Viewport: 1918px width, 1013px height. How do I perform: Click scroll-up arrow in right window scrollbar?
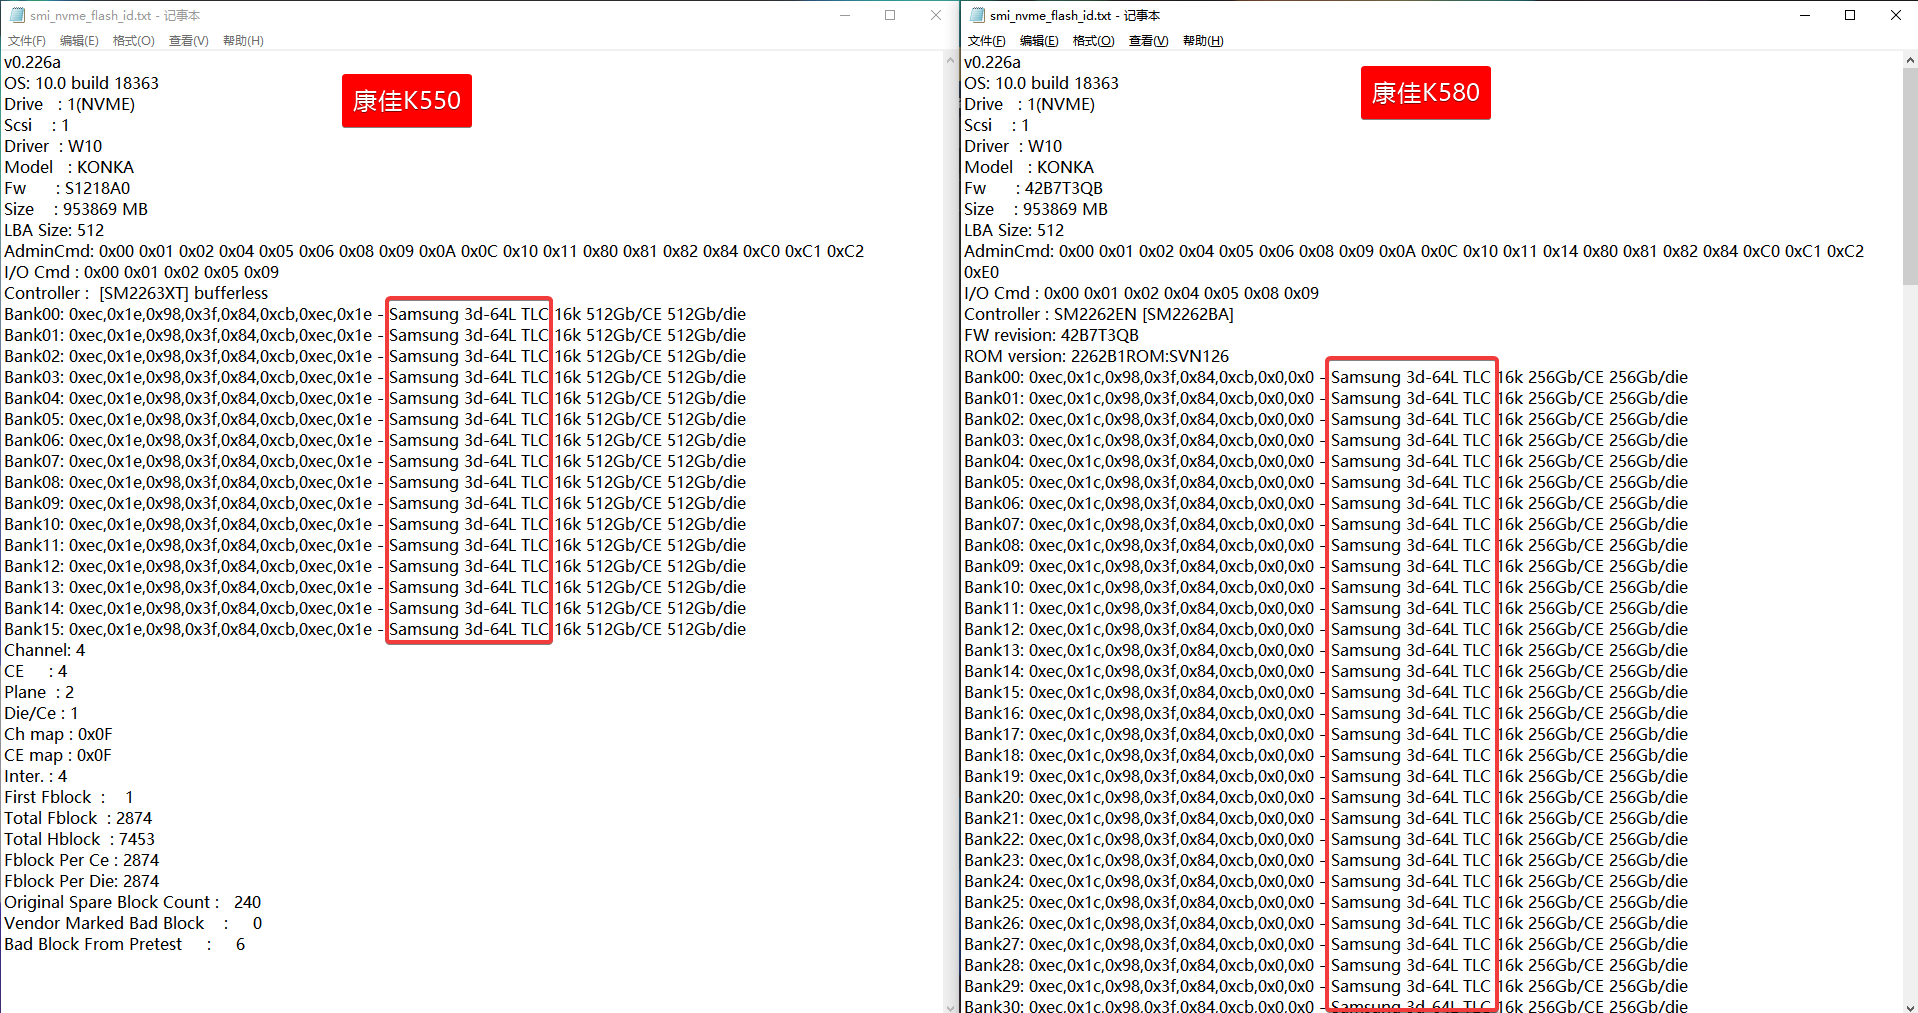1909,60
